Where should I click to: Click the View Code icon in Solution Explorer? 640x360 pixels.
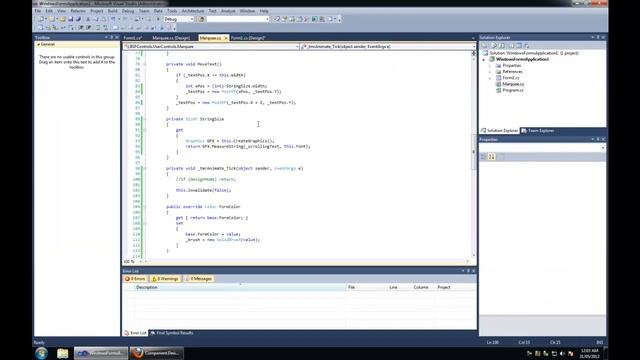click(511, 45)
